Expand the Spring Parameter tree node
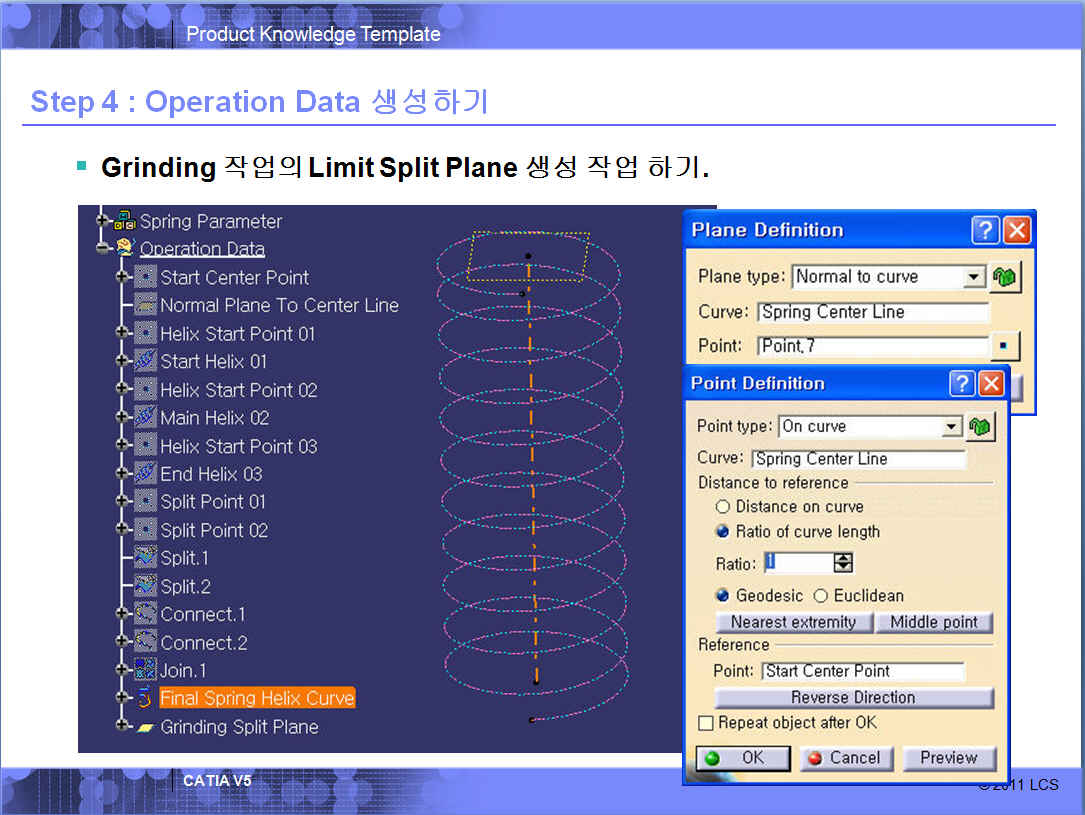 [x=102, y=221]
